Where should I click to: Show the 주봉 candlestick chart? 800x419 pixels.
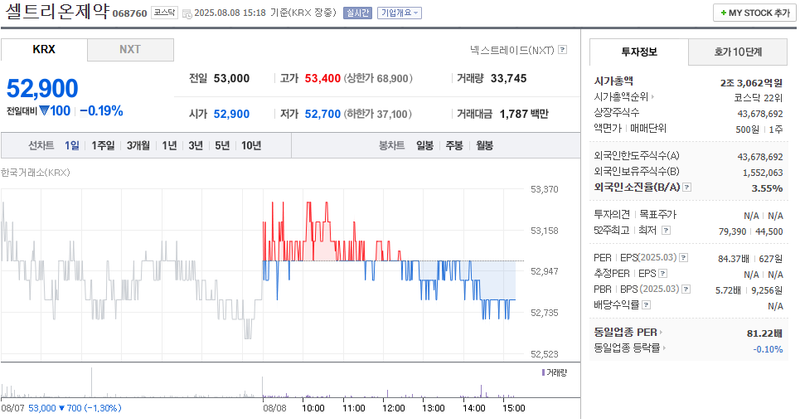[x=454, y=145]
